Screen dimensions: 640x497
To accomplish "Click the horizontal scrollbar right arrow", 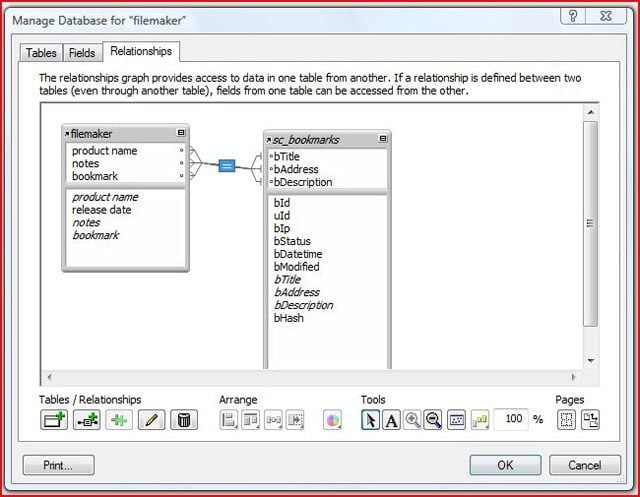I will tap(573, 377).
